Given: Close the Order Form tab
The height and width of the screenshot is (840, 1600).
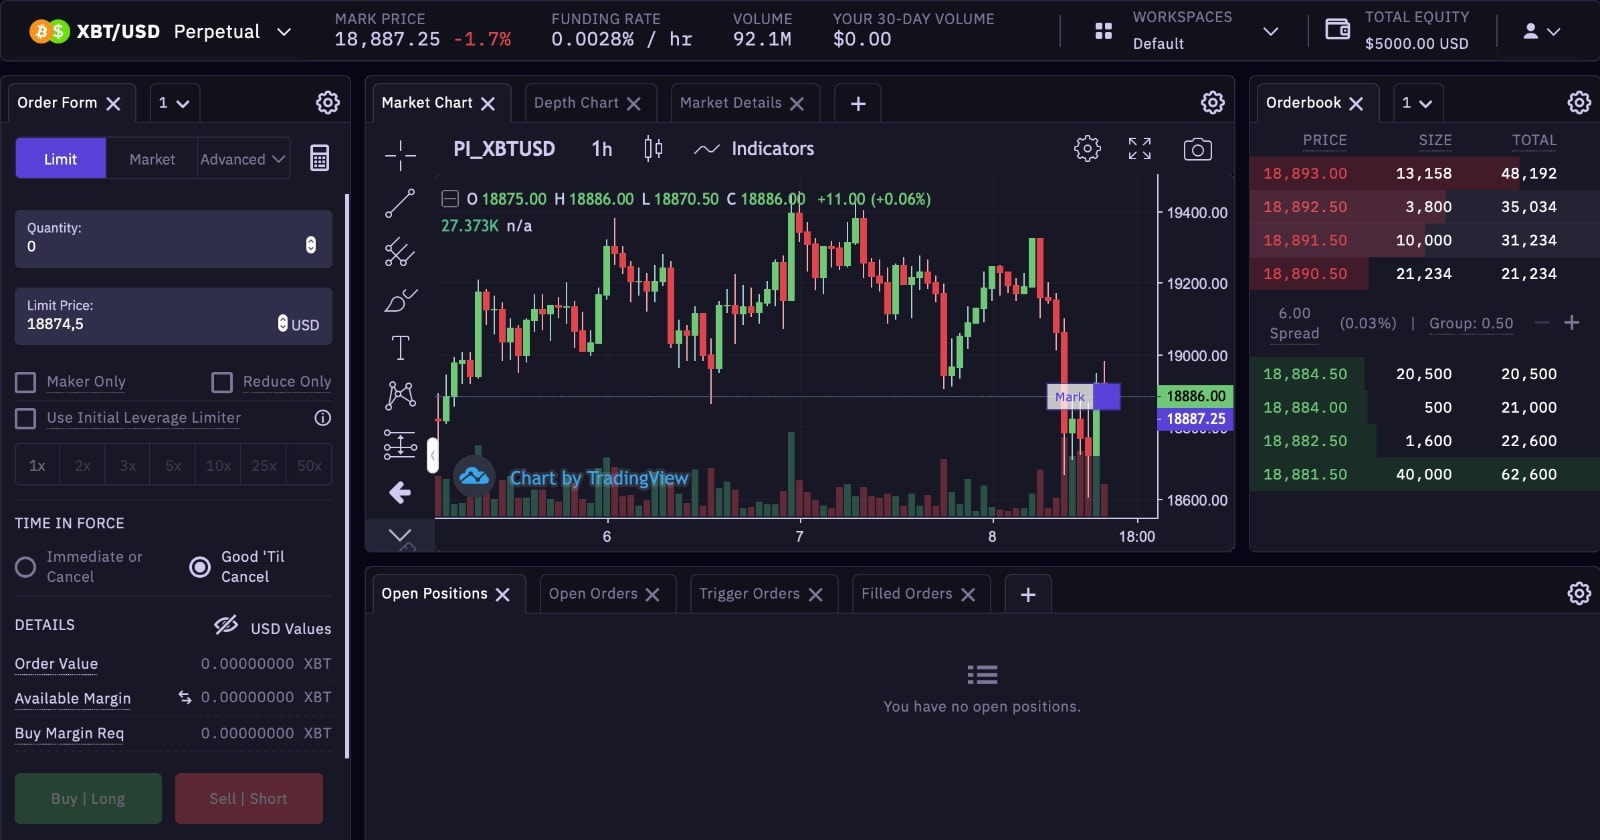Looking at the screenshot, I should (x=113, y=103).
